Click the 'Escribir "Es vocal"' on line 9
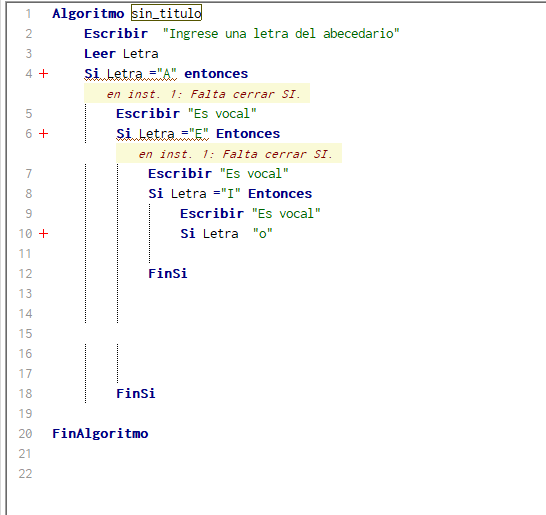The width and height of the screenshot is (546, 515). (x=250, y=213)
